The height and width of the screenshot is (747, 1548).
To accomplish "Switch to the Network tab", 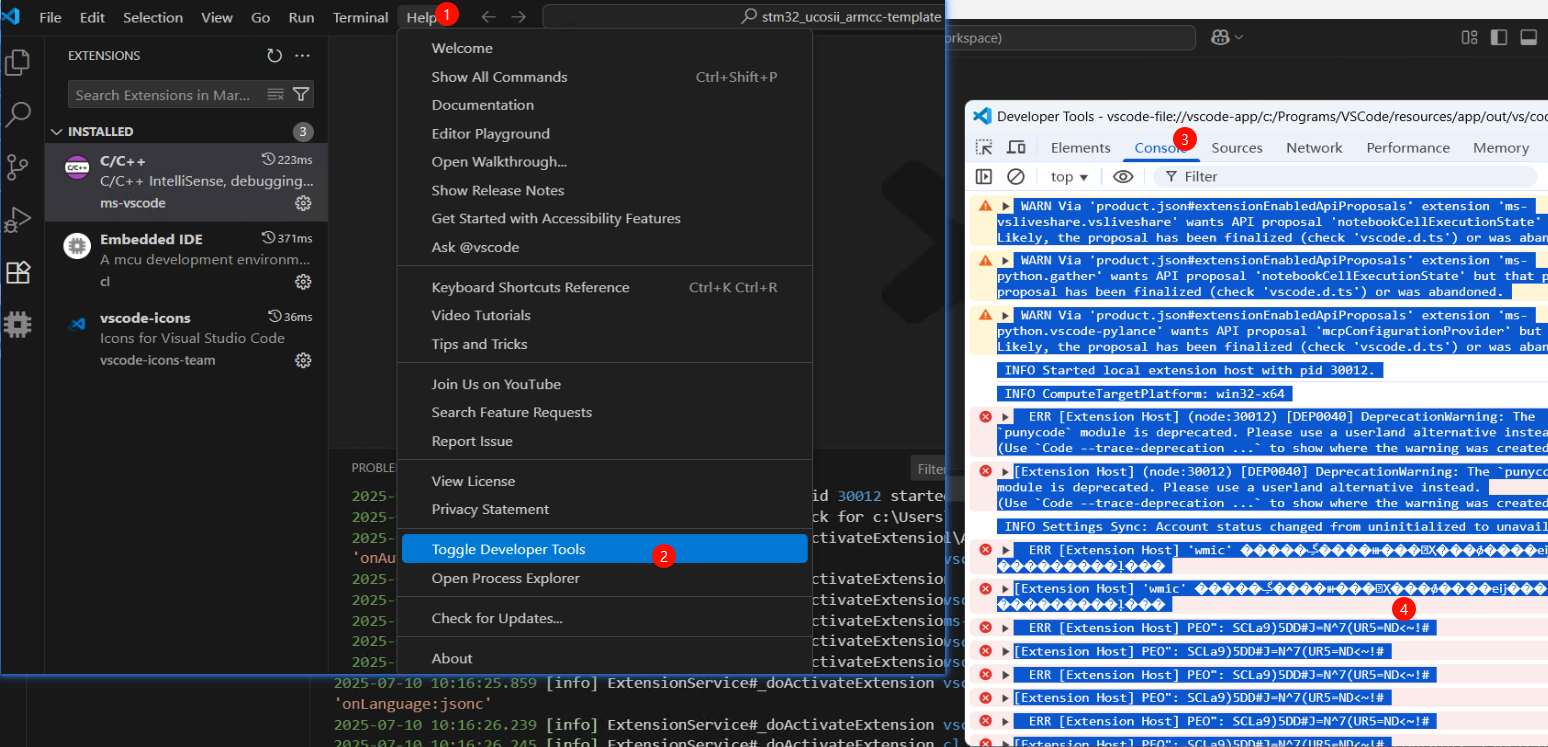I will pyautogui.click(x=1314, y=147).
